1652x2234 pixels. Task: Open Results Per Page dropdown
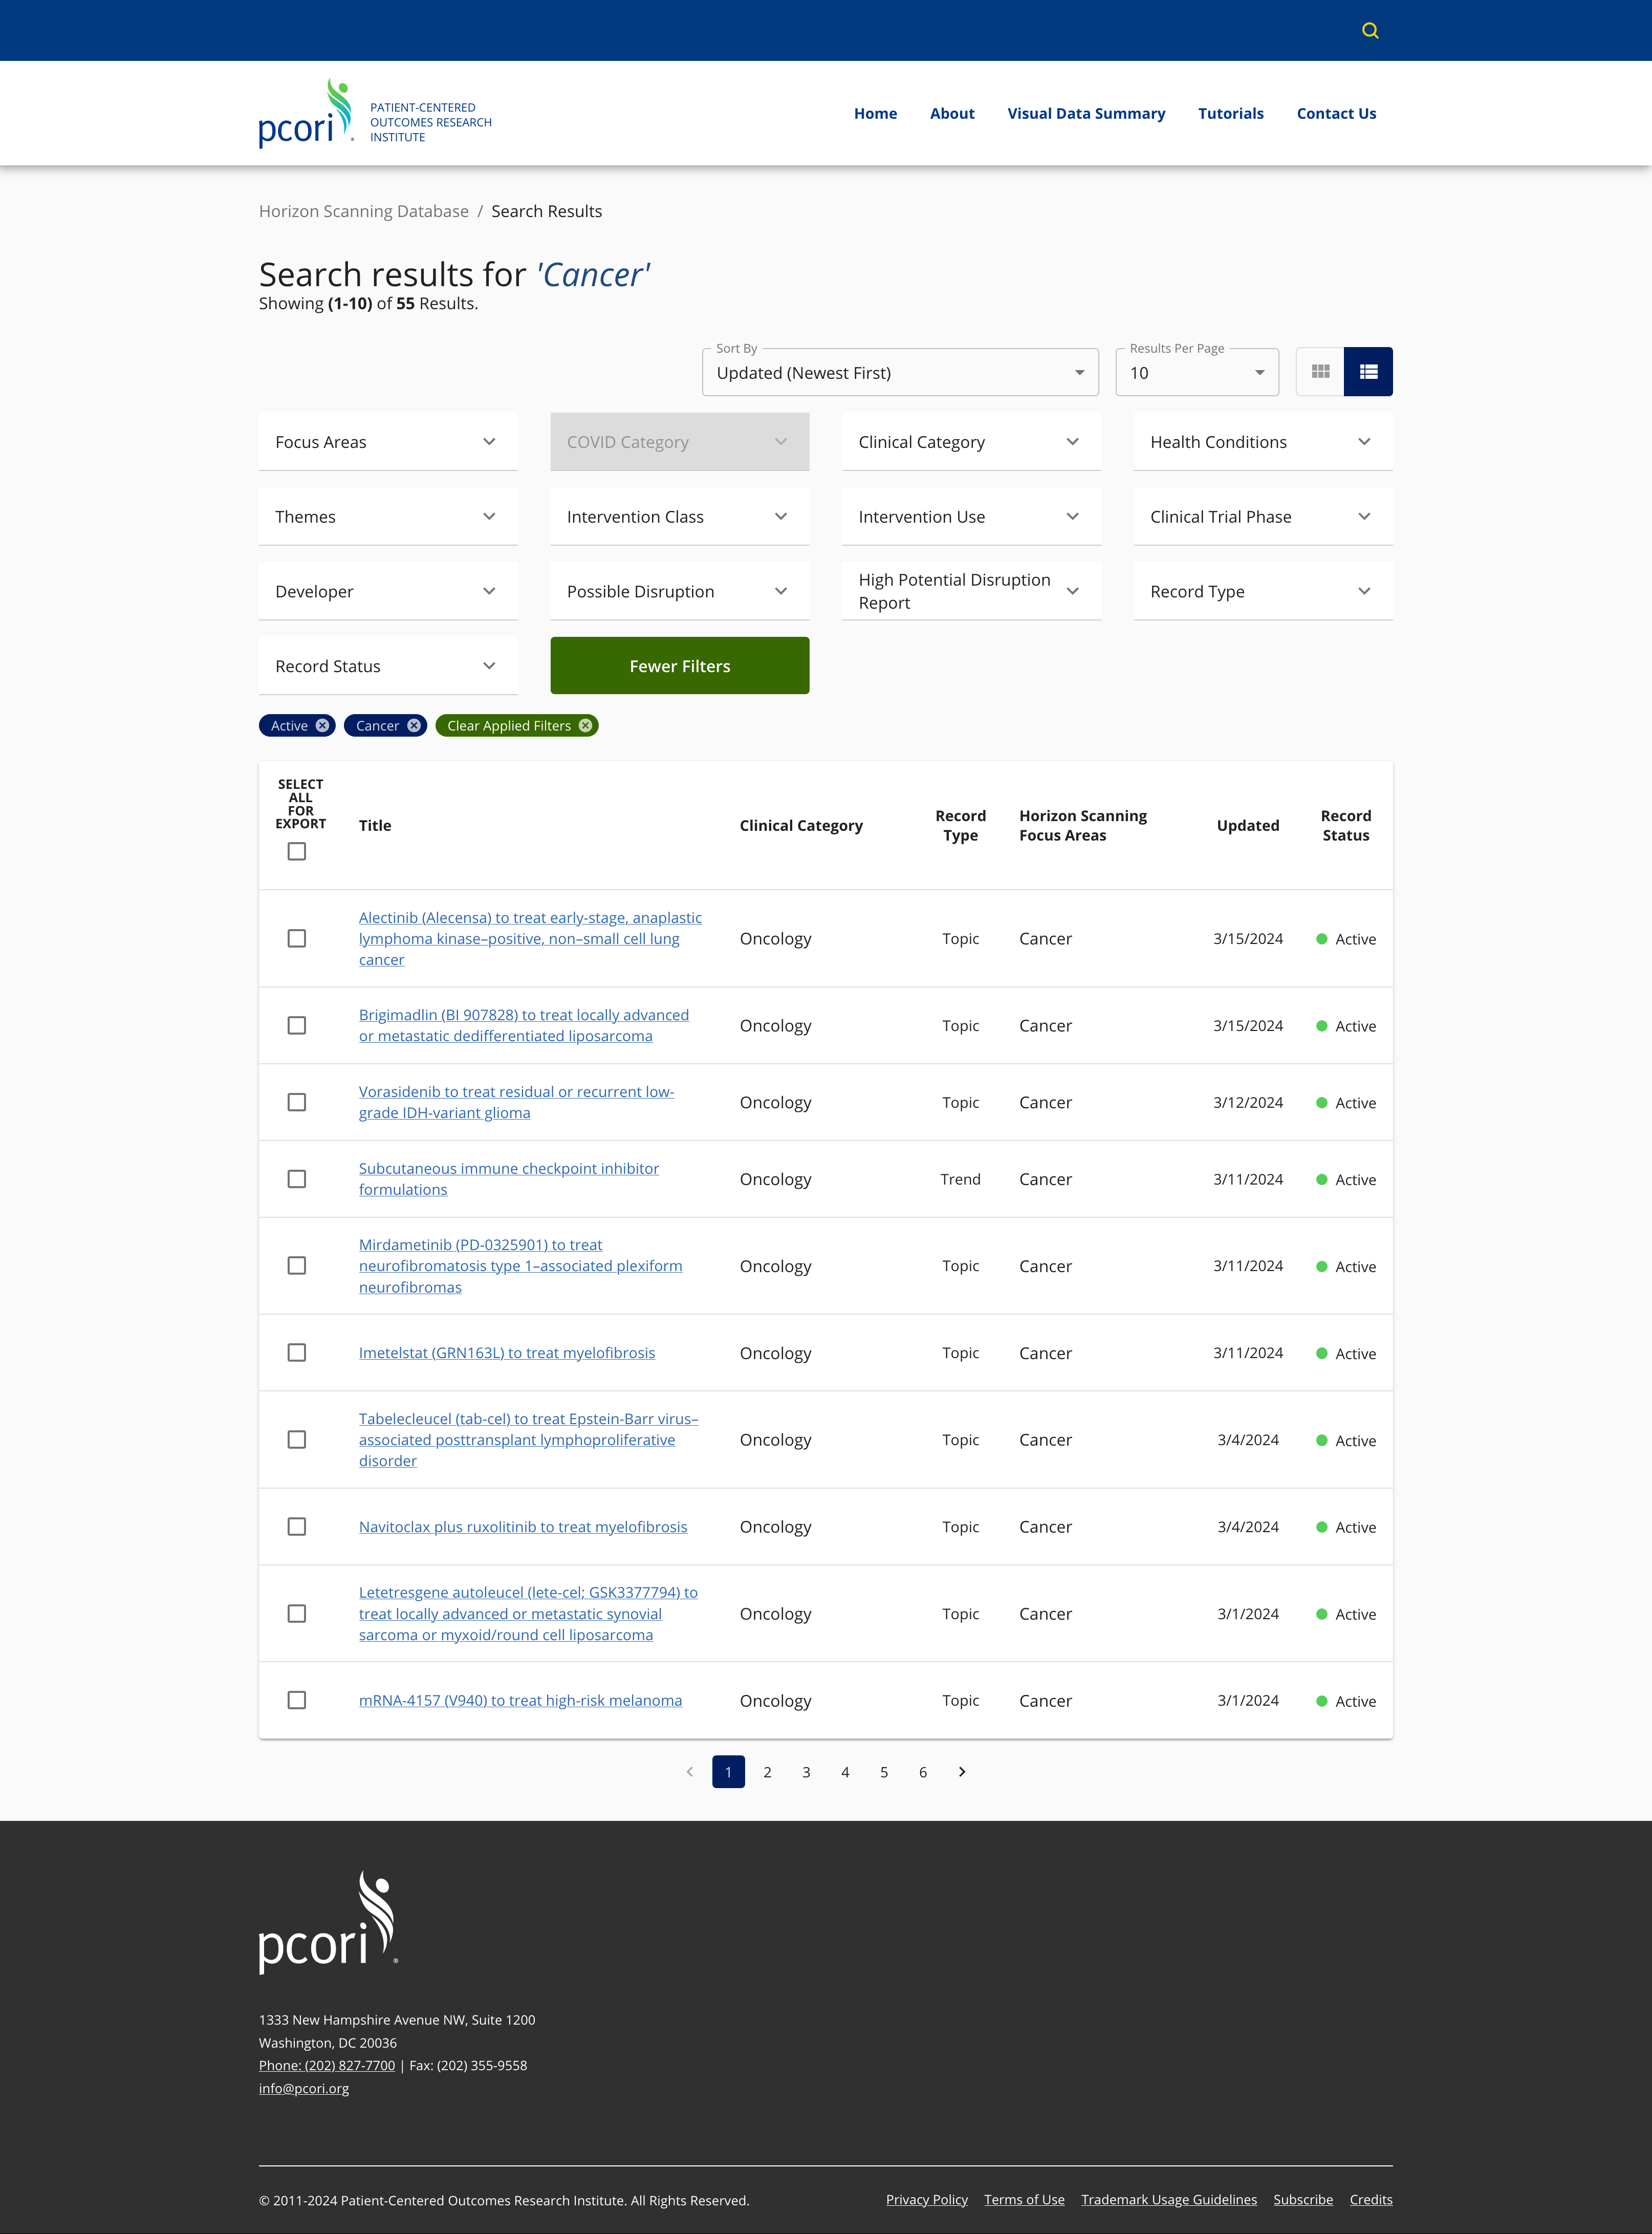pyautogui.click(x=1196, y=373)
